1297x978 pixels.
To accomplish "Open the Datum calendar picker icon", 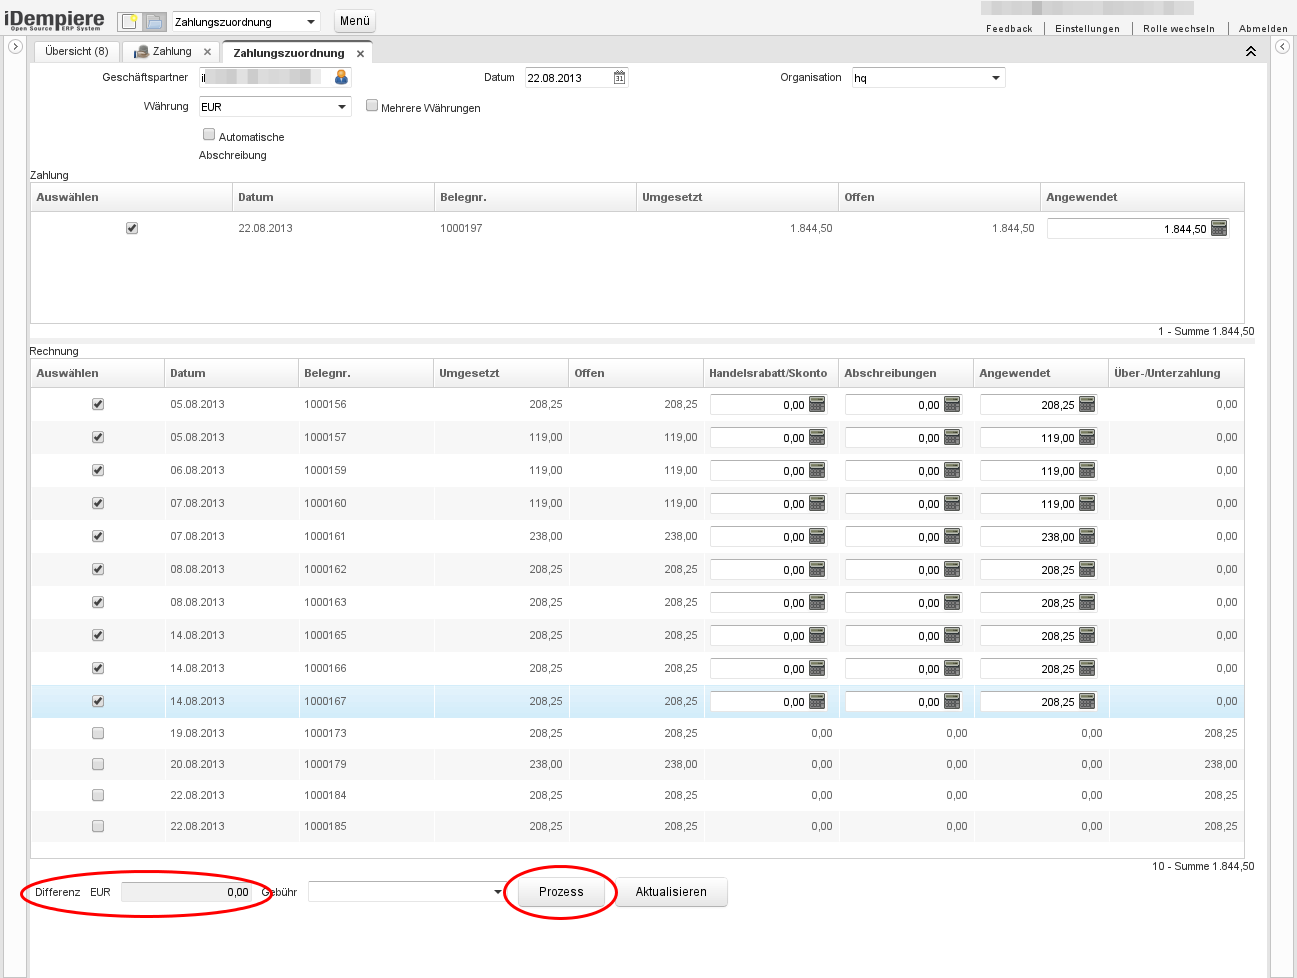I will [620, 77].
